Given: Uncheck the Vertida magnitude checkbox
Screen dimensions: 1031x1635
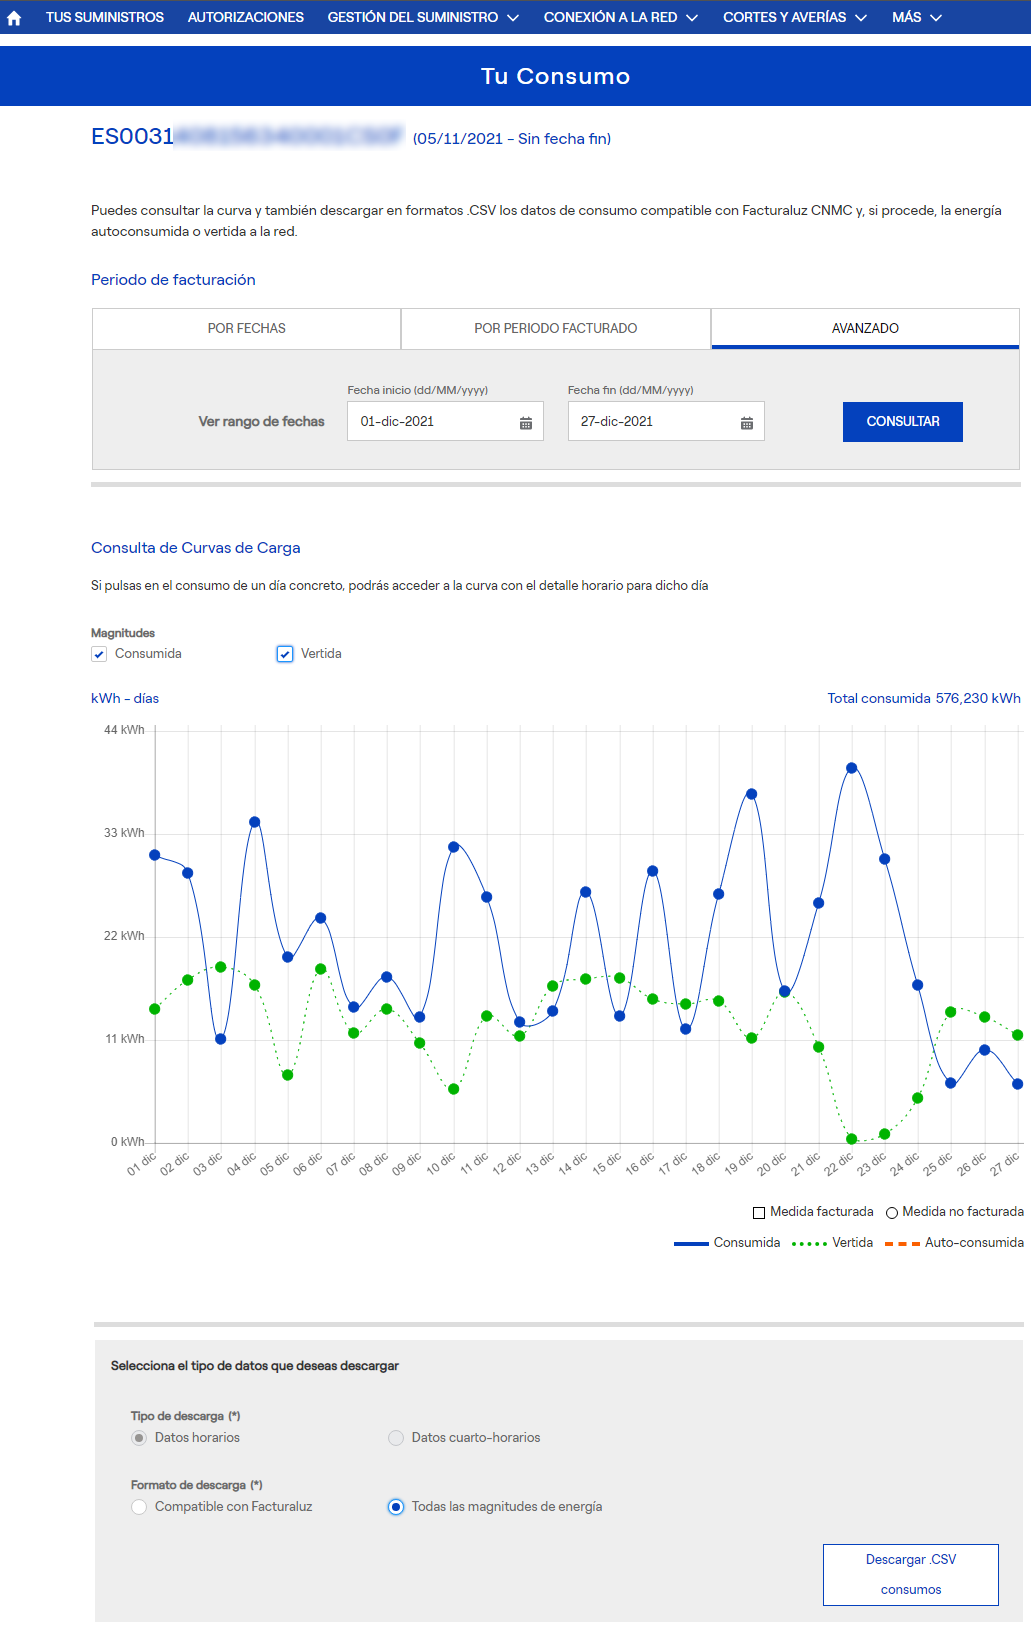Looking at the screenshot, I should pos(285,654).
